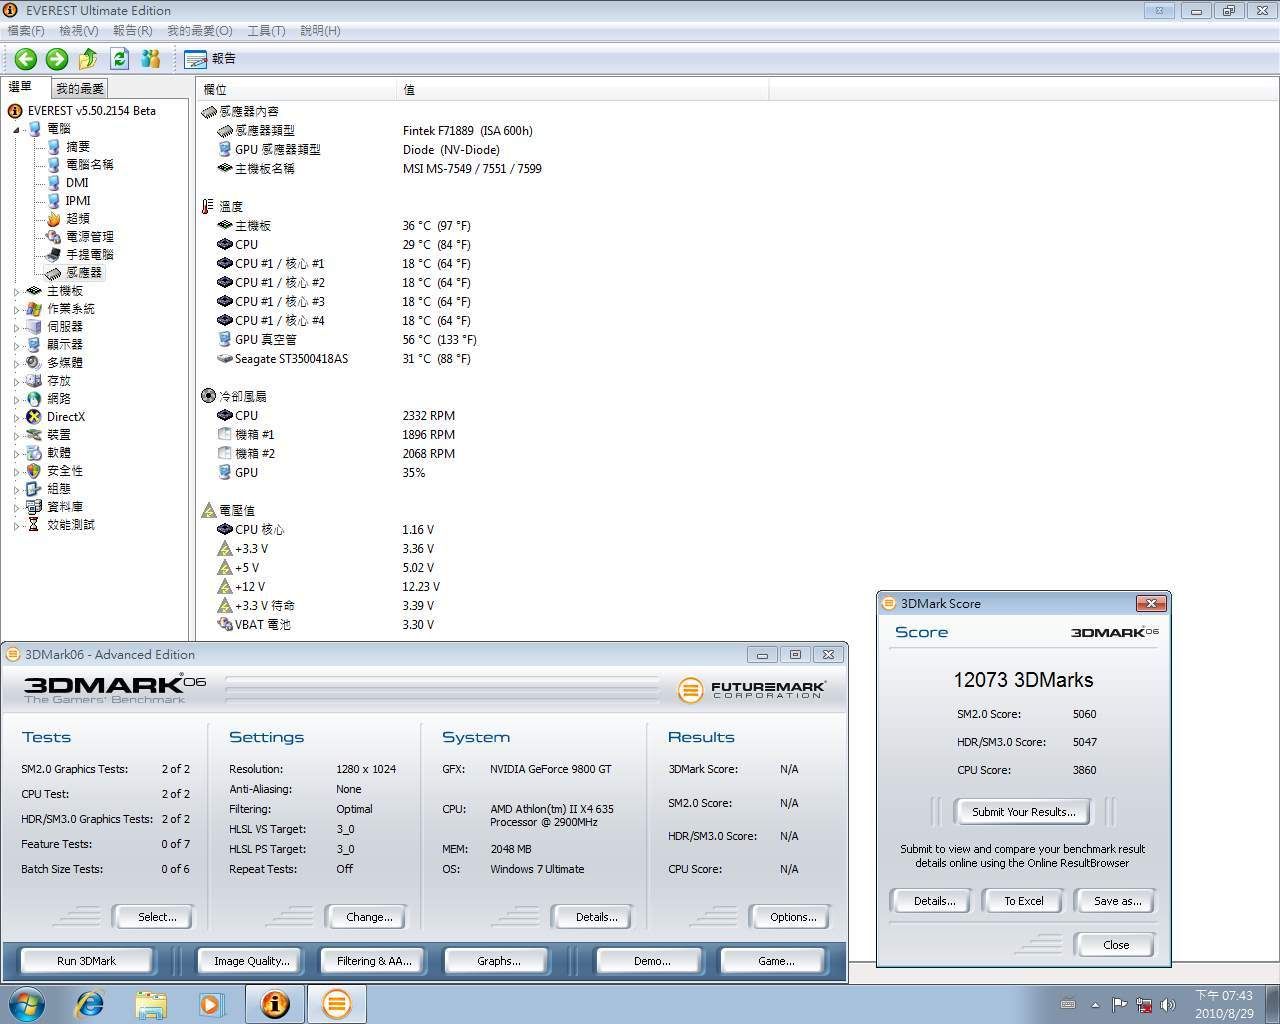The image size is (1280, 1024).
Task: Click To Excel button in Score window
Action: pos(1024,901)
